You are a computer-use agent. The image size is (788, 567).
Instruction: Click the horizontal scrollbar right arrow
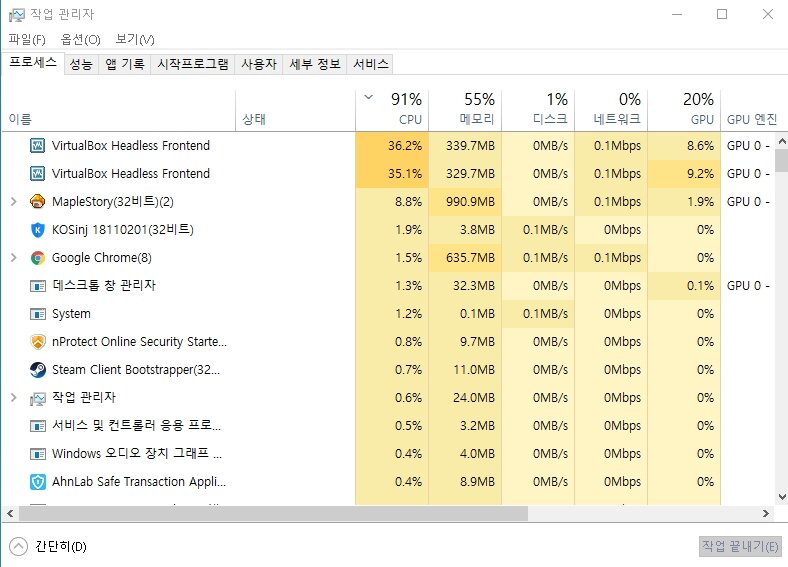click(x=765, y=514)
